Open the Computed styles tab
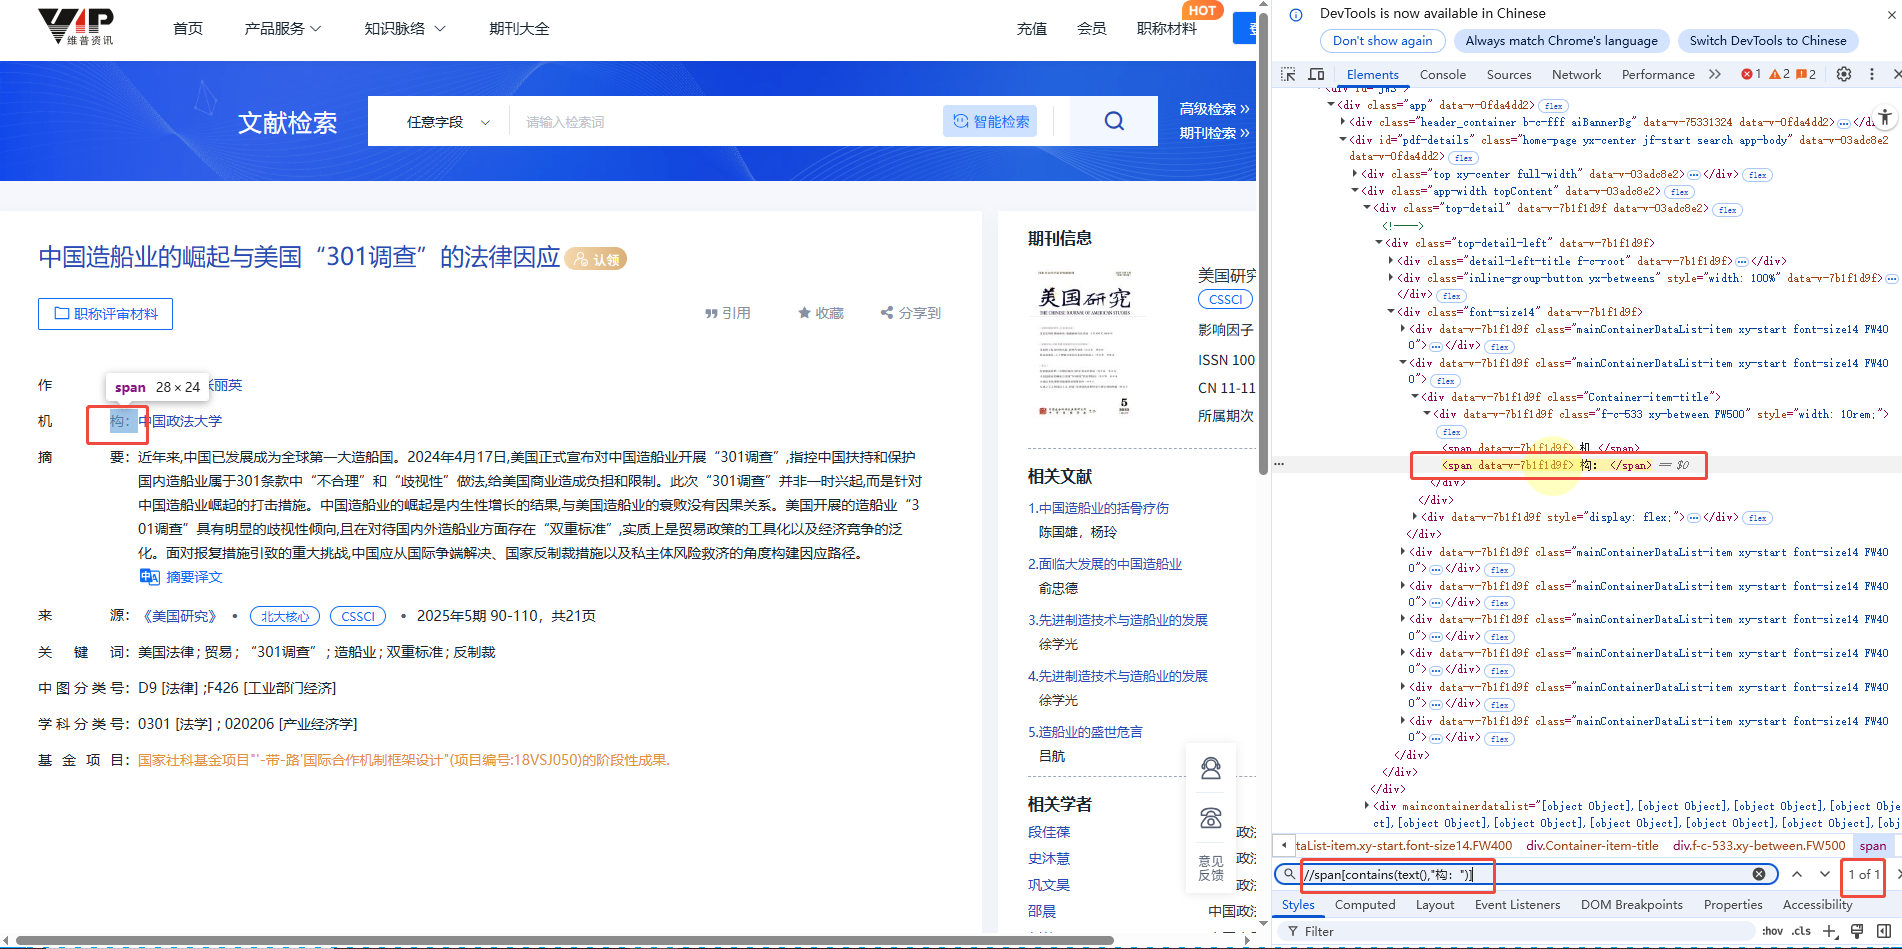 click(1365, 904)
